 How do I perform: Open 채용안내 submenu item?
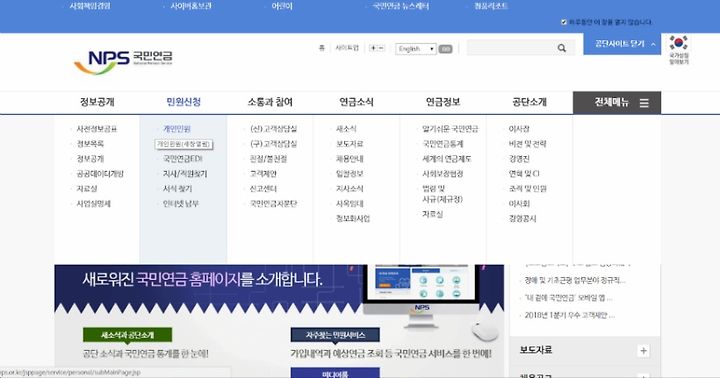[x=349, y=159]
